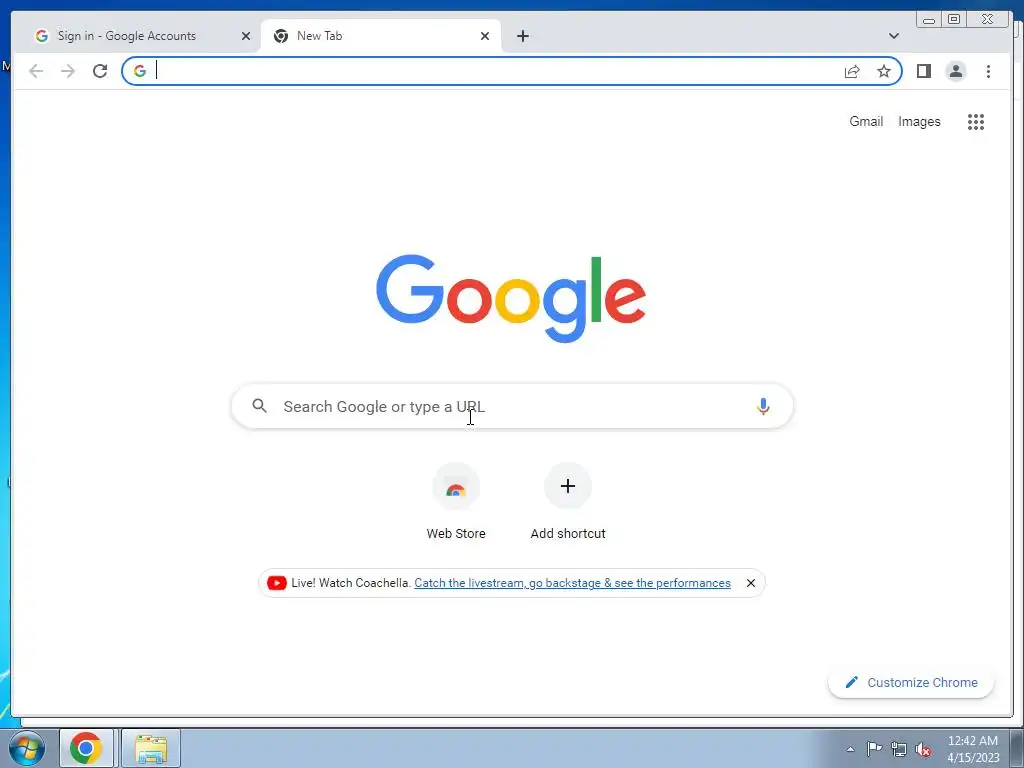Start voice search with the microphone icon
1024x768 pixels.
pyautogui.click(x=763, y=406)
